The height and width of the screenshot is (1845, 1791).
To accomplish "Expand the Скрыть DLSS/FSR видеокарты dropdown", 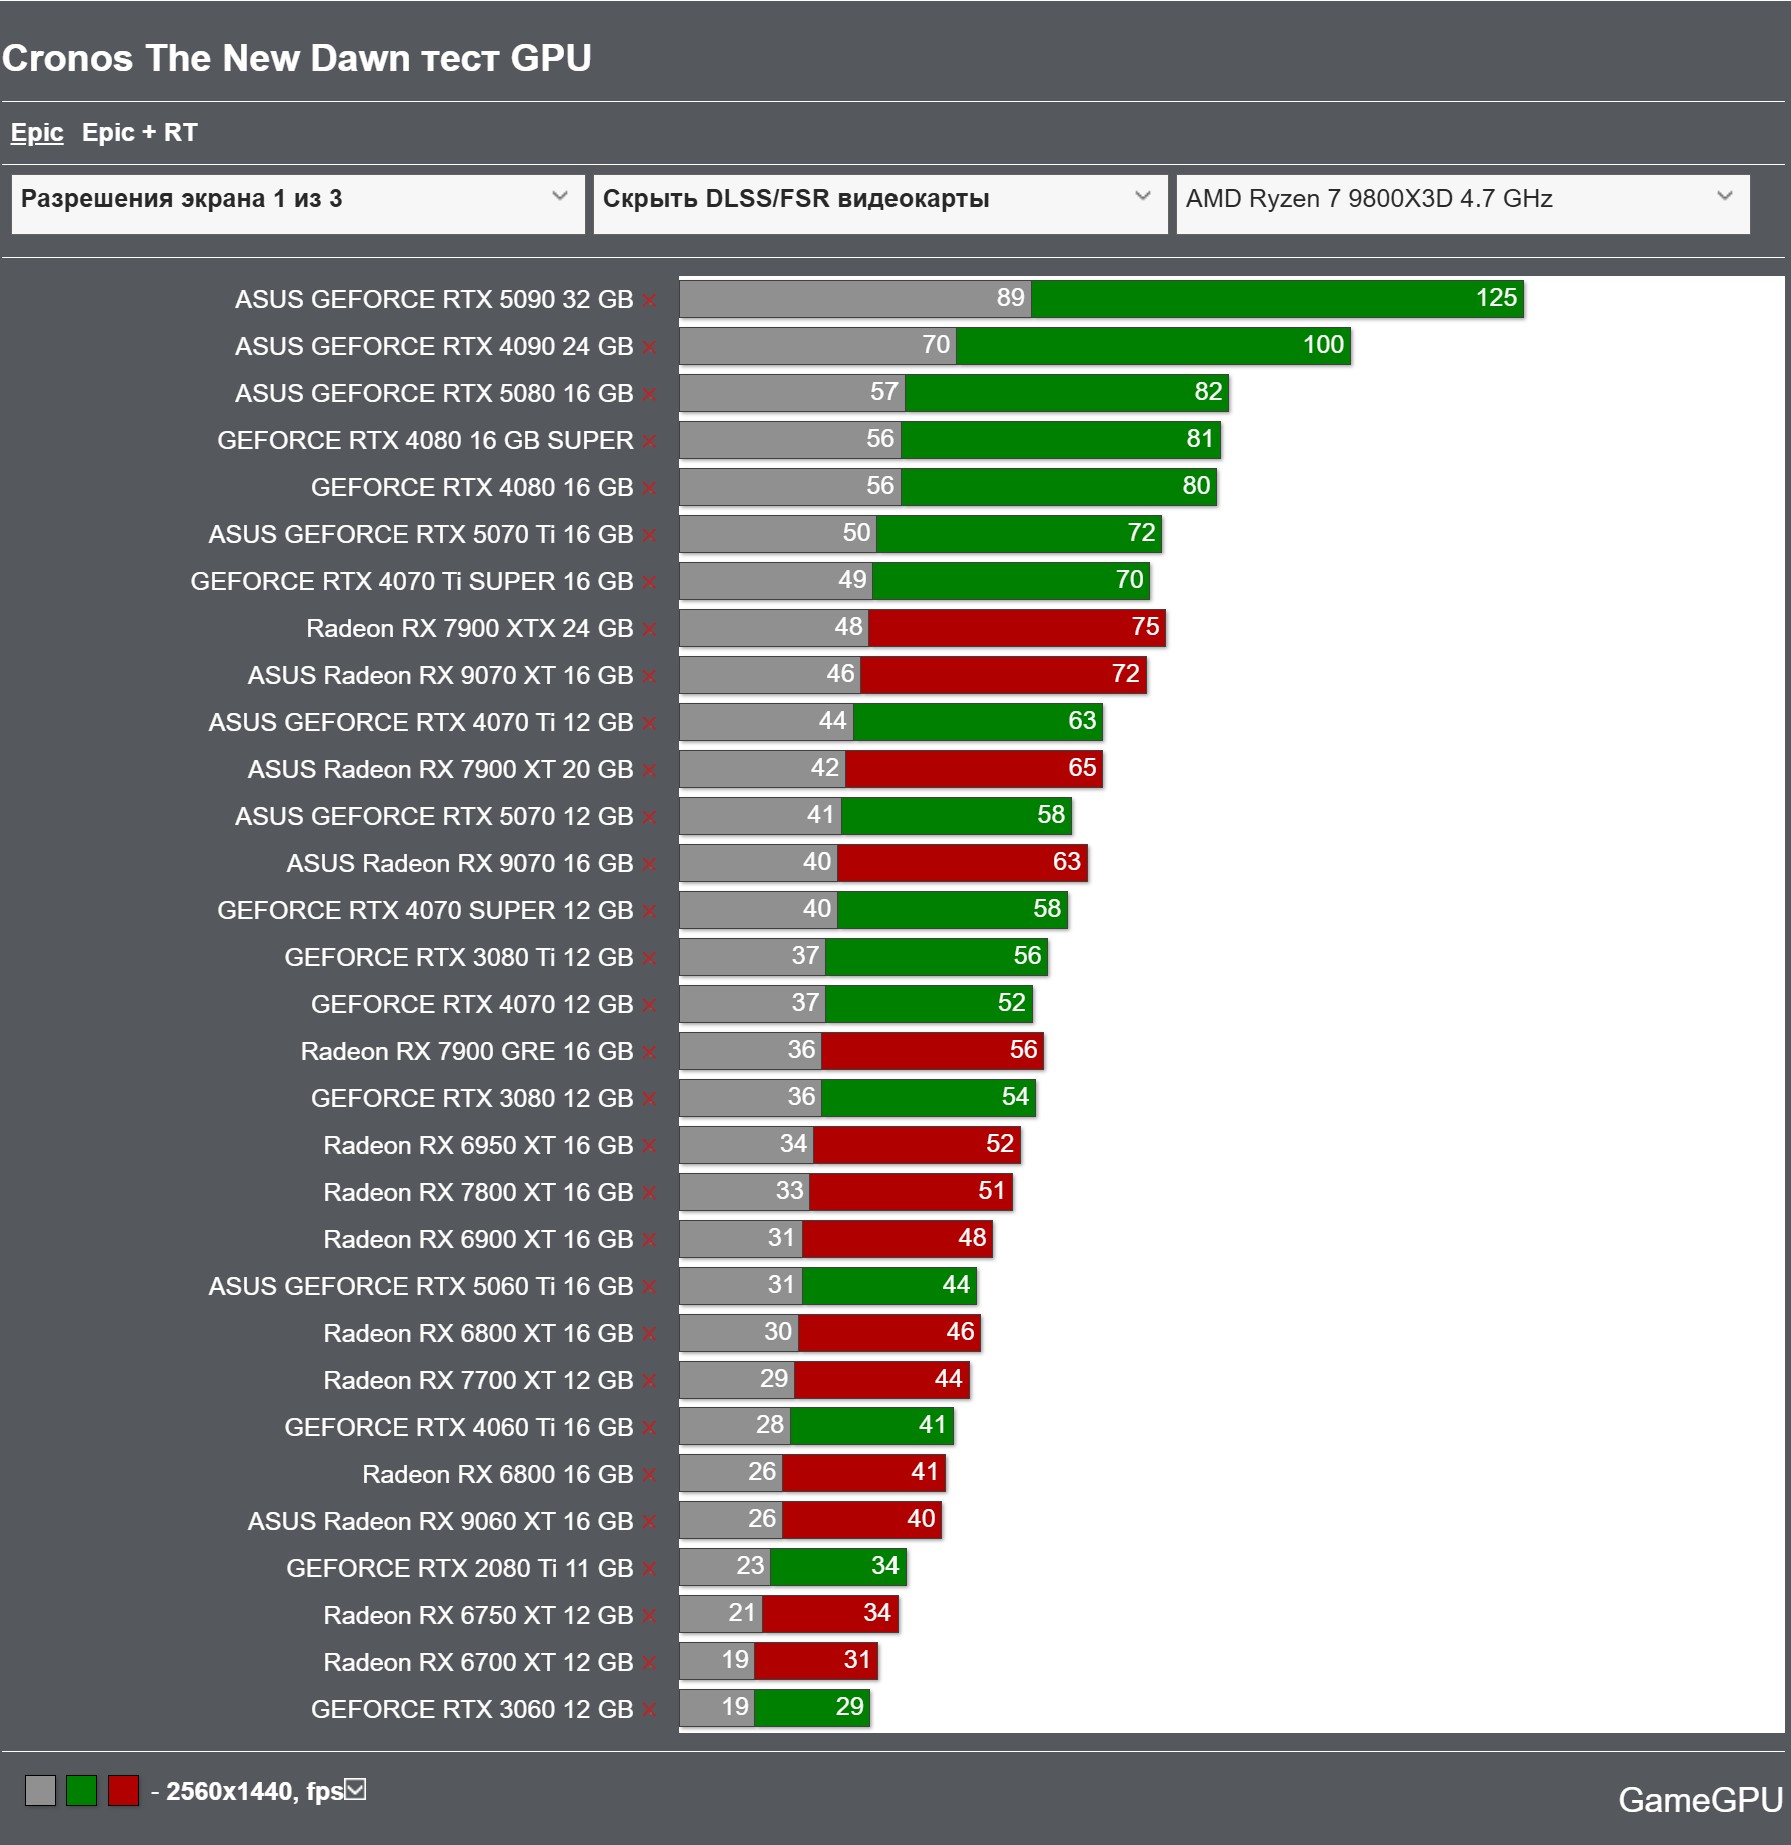I will [880, 204].
